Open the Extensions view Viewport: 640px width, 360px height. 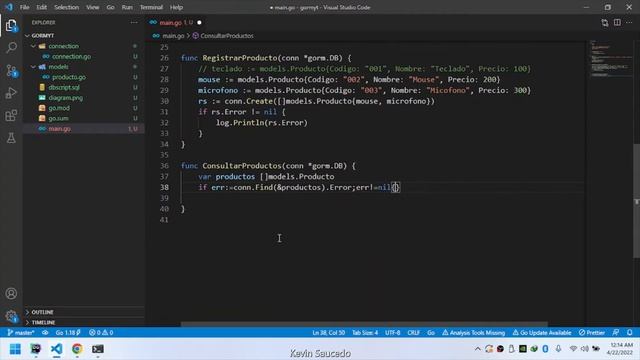point(11,116)
